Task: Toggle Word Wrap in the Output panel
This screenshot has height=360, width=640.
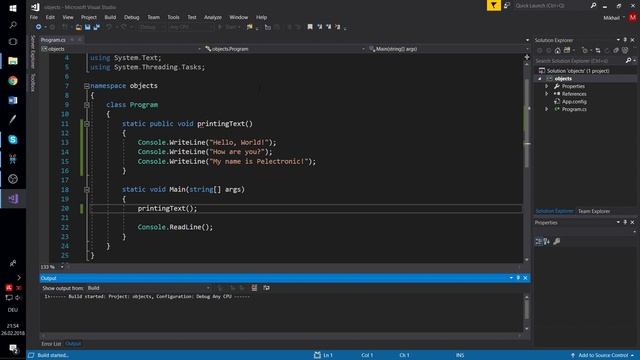Action: (x=267, y=288)
